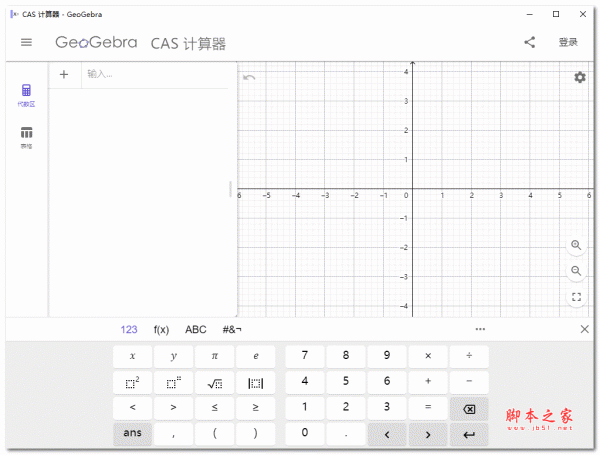This screenshot has height=455, width=600.
Task: Switch to #&¬ symbols keyboard tab
Action: [x=232, y=329]
